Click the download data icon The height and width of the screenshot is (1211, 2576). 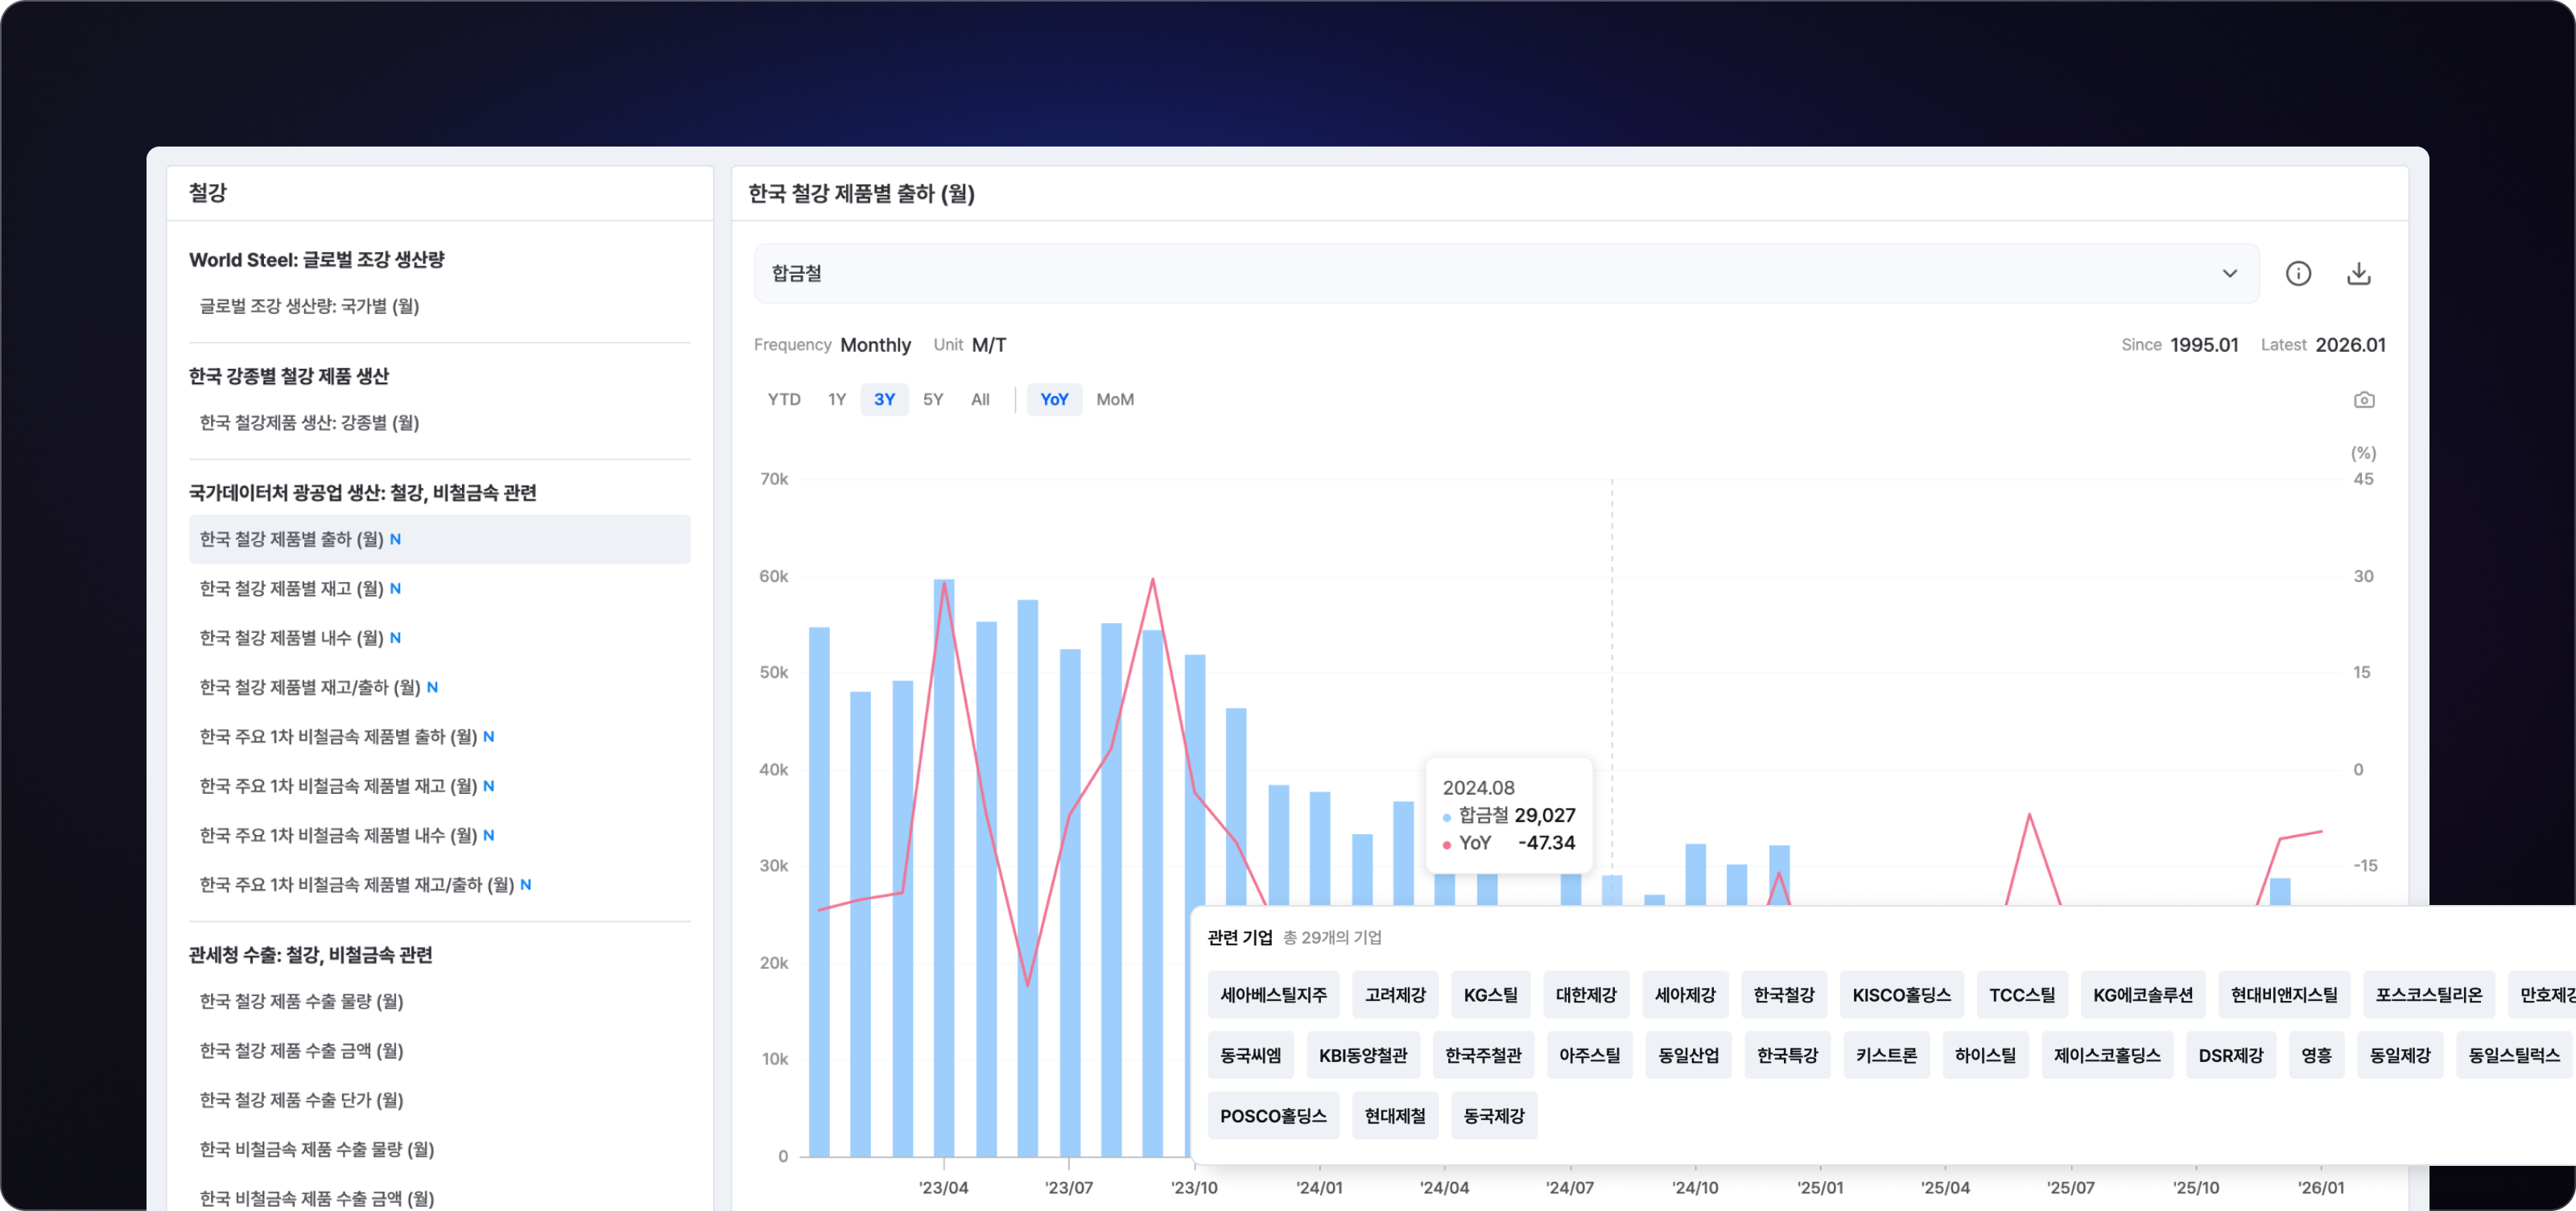2359,273
